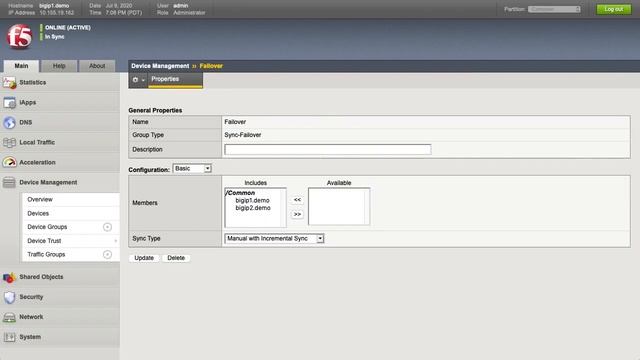Open Network menu item
Image resolution: width=640 pixels, height=360 pixels.
(31, 317)
